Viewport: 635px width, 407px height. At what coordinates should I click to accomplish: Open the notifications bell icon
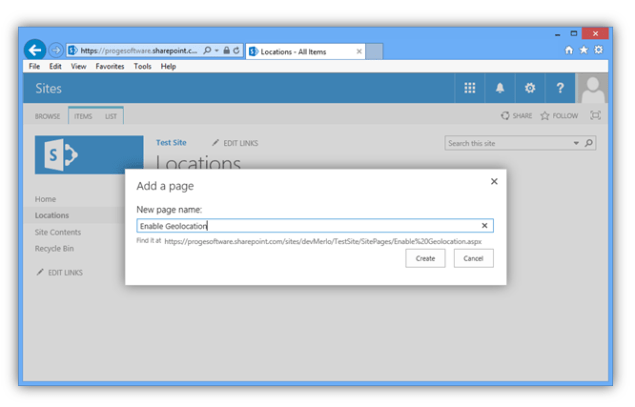[500, 89]
